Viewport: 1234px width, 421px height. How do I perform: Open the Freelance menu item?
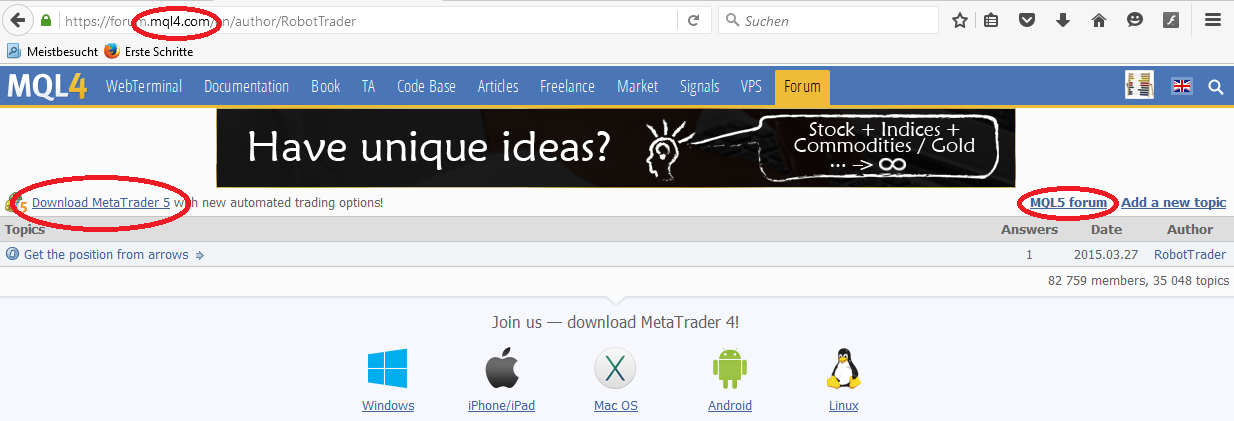point(568,86)
